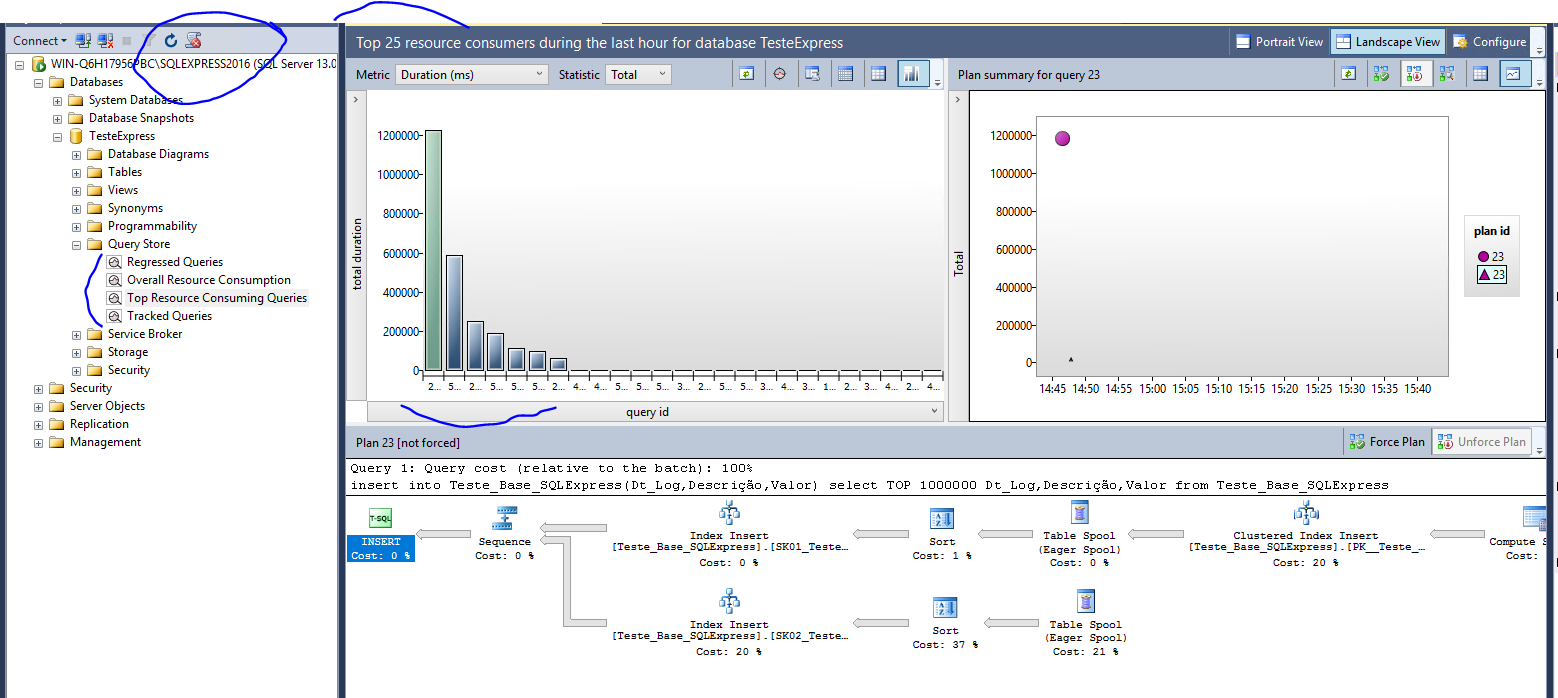The image size is (1558, 698).
Task: Click the track selected query target icon
Action: tap(779, 74)
